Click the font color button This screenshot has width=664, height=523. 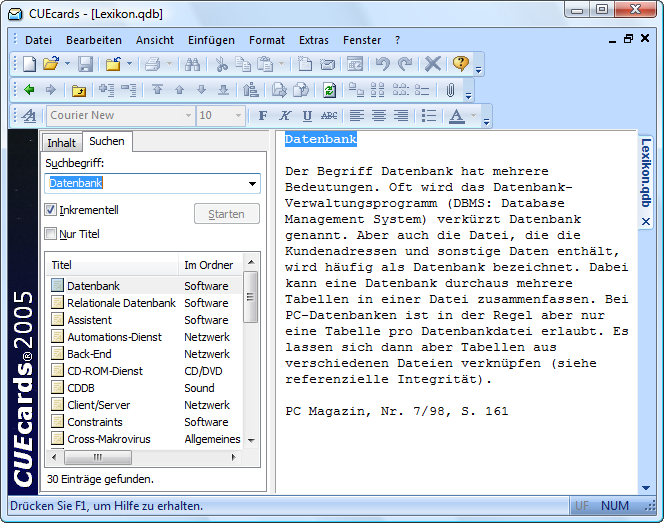456,116
